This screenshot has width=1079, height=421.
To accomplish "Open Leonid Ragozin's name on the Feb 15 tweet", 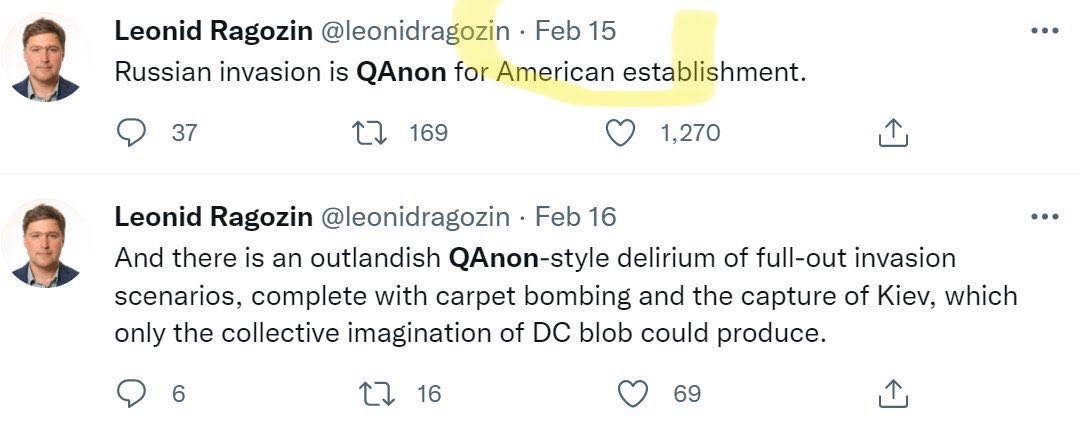I will point(213,31).
